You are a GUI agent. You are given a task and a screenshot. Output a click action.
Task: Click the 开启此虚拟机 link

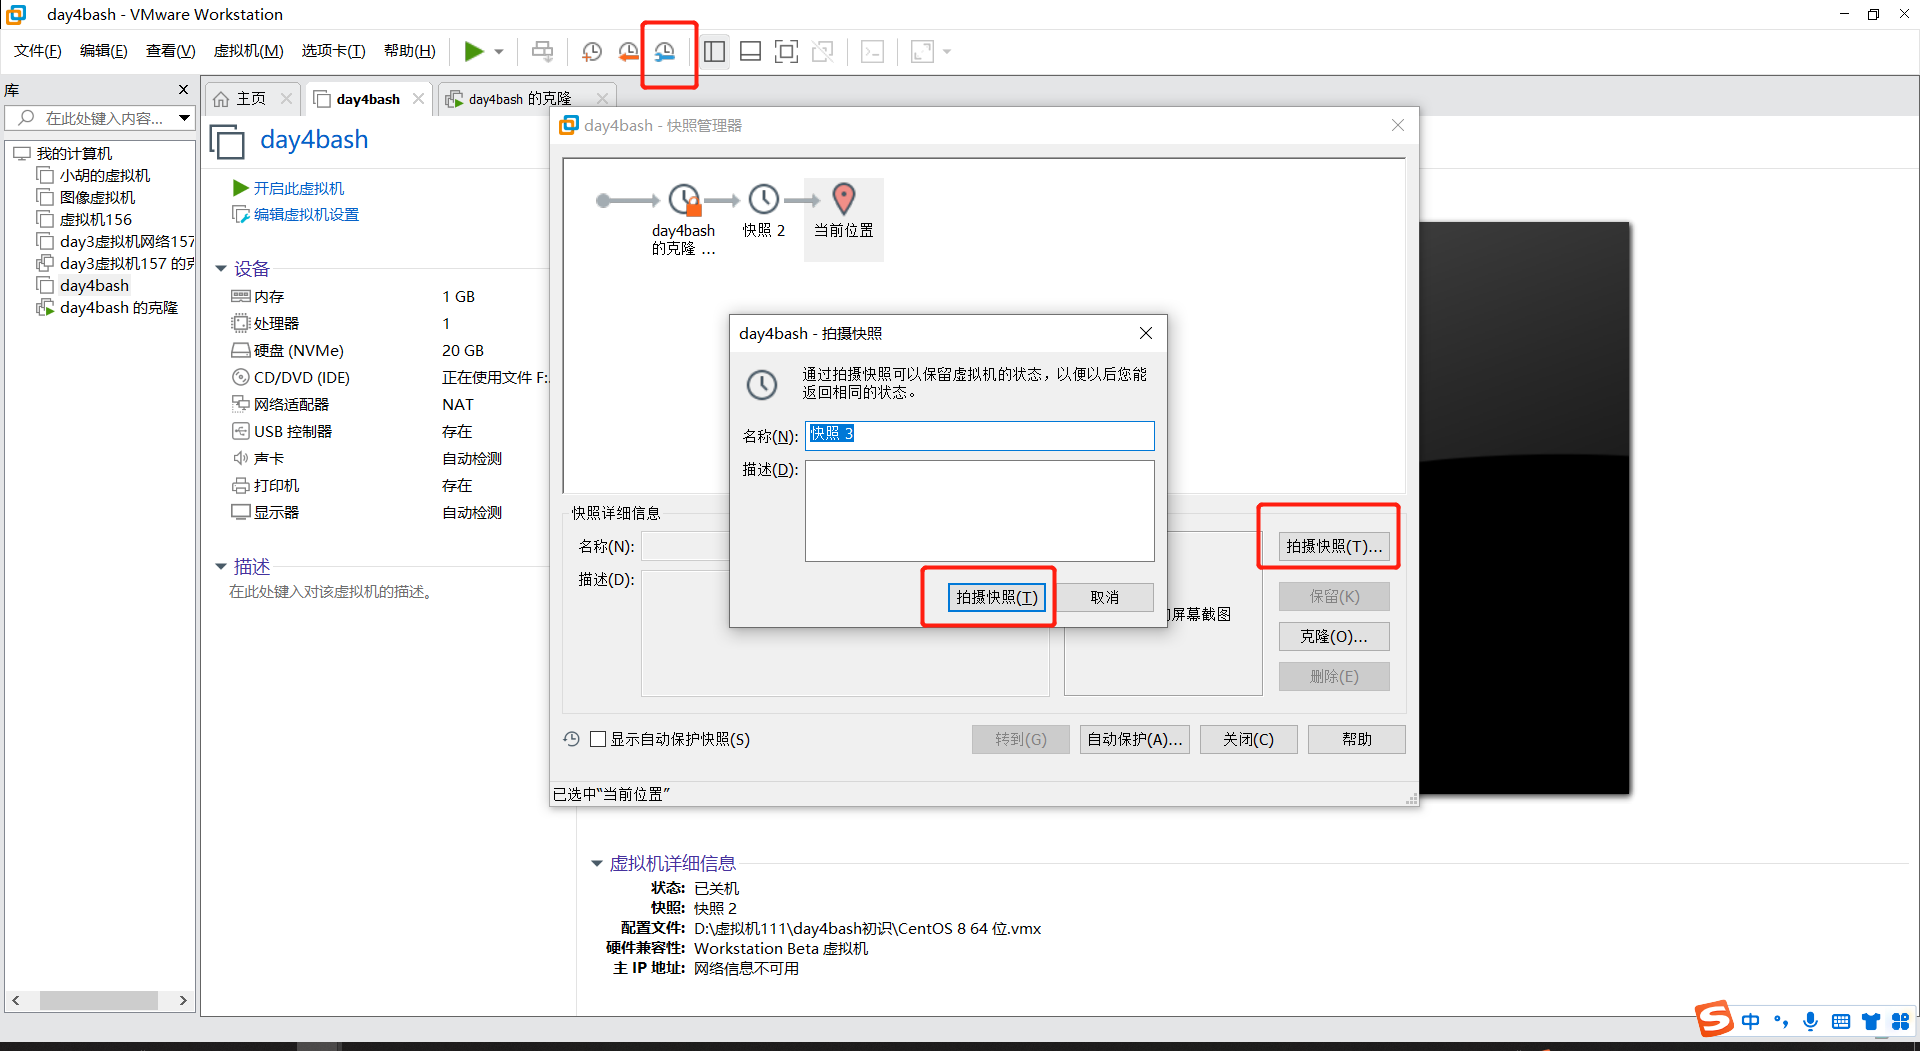(x=298, y=188)
